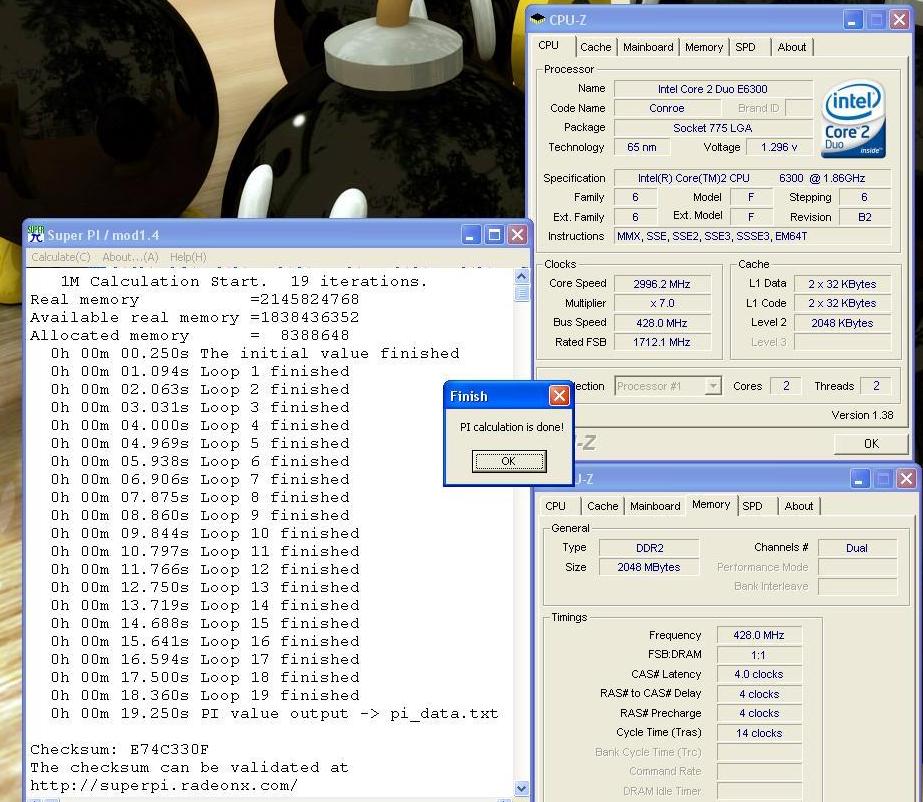923x802 pixels.
Task: Click the Technology value 65 nm
Action: pos(642,147)
